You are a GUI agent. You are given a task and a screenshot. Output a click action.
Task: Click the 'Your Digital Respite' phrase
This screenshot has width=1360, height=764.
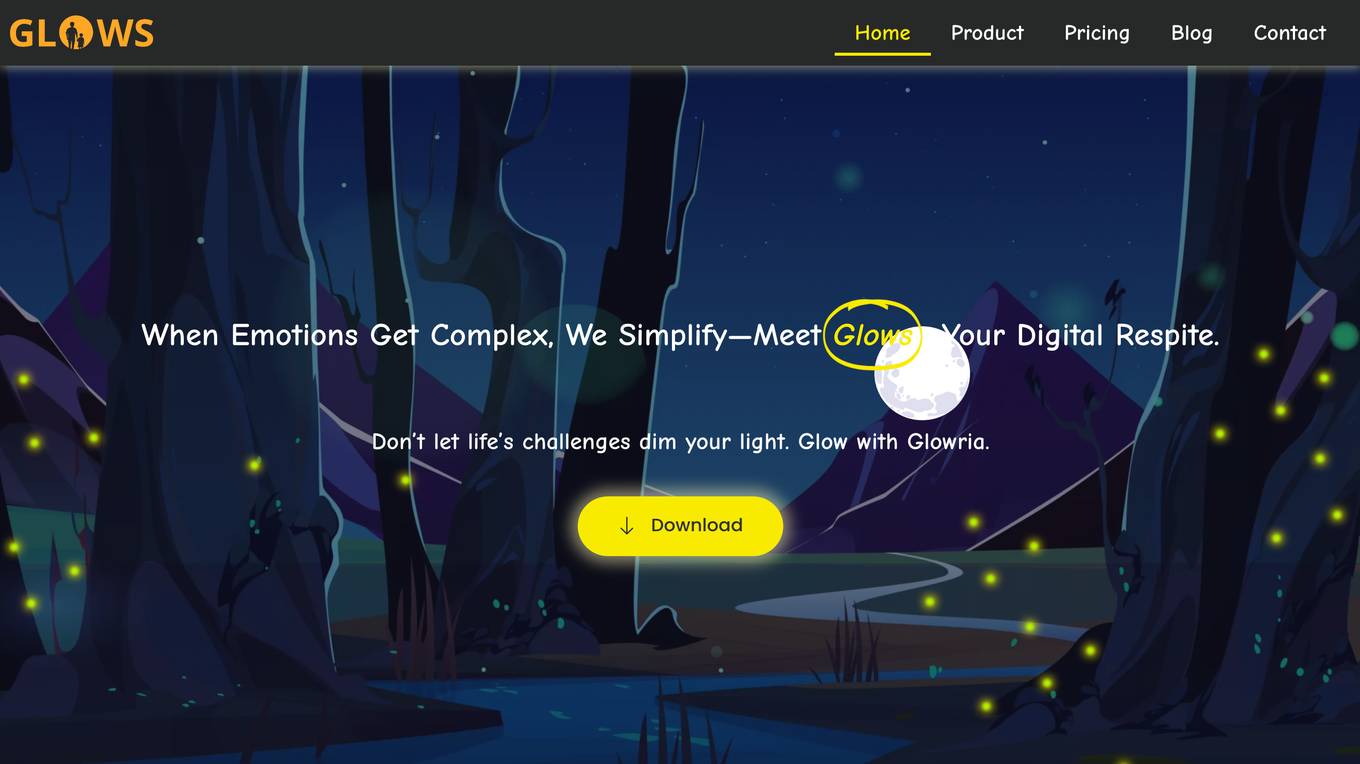click(x=1080, y=335)
